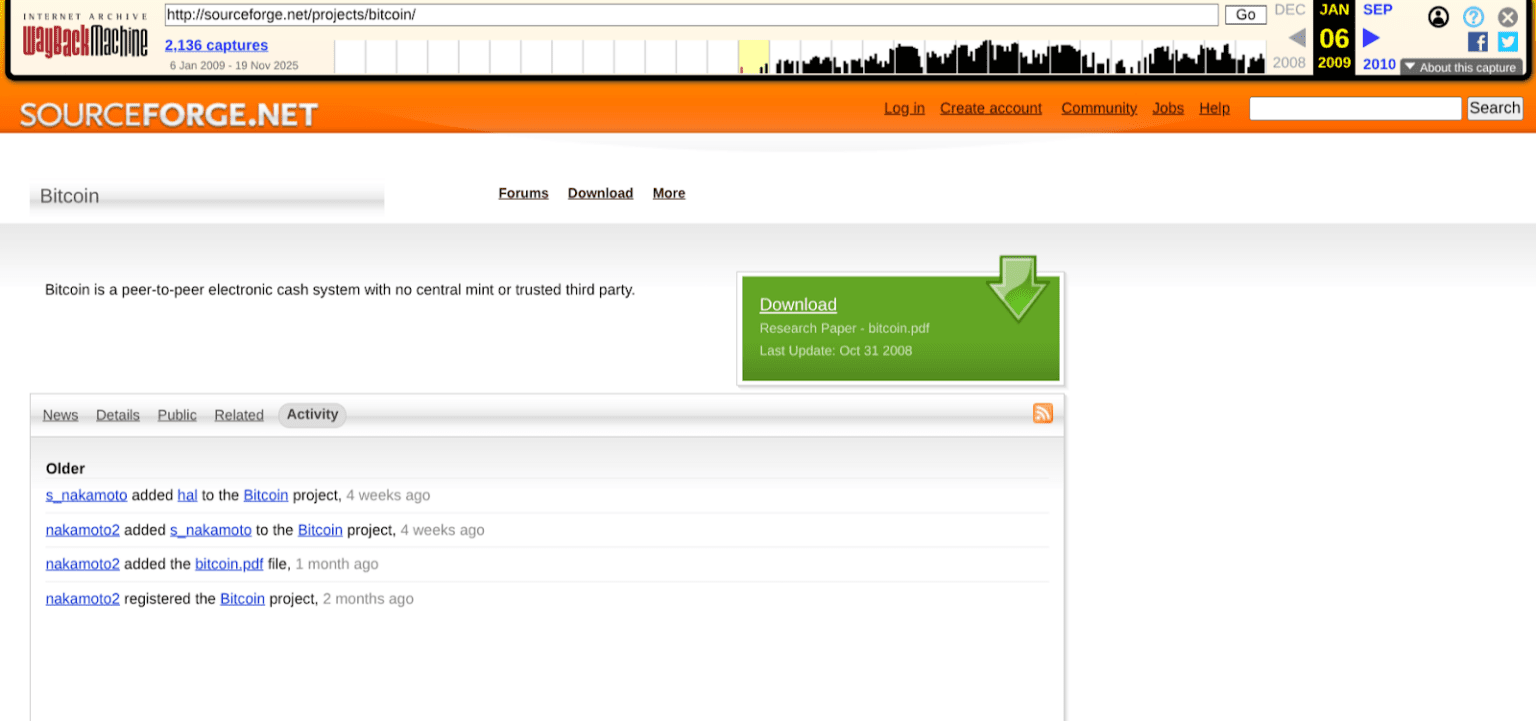Viewport: 1536px width, 721px height.
Task: Go to next capture with blue arrow
Action: [x=1370, y=37]
